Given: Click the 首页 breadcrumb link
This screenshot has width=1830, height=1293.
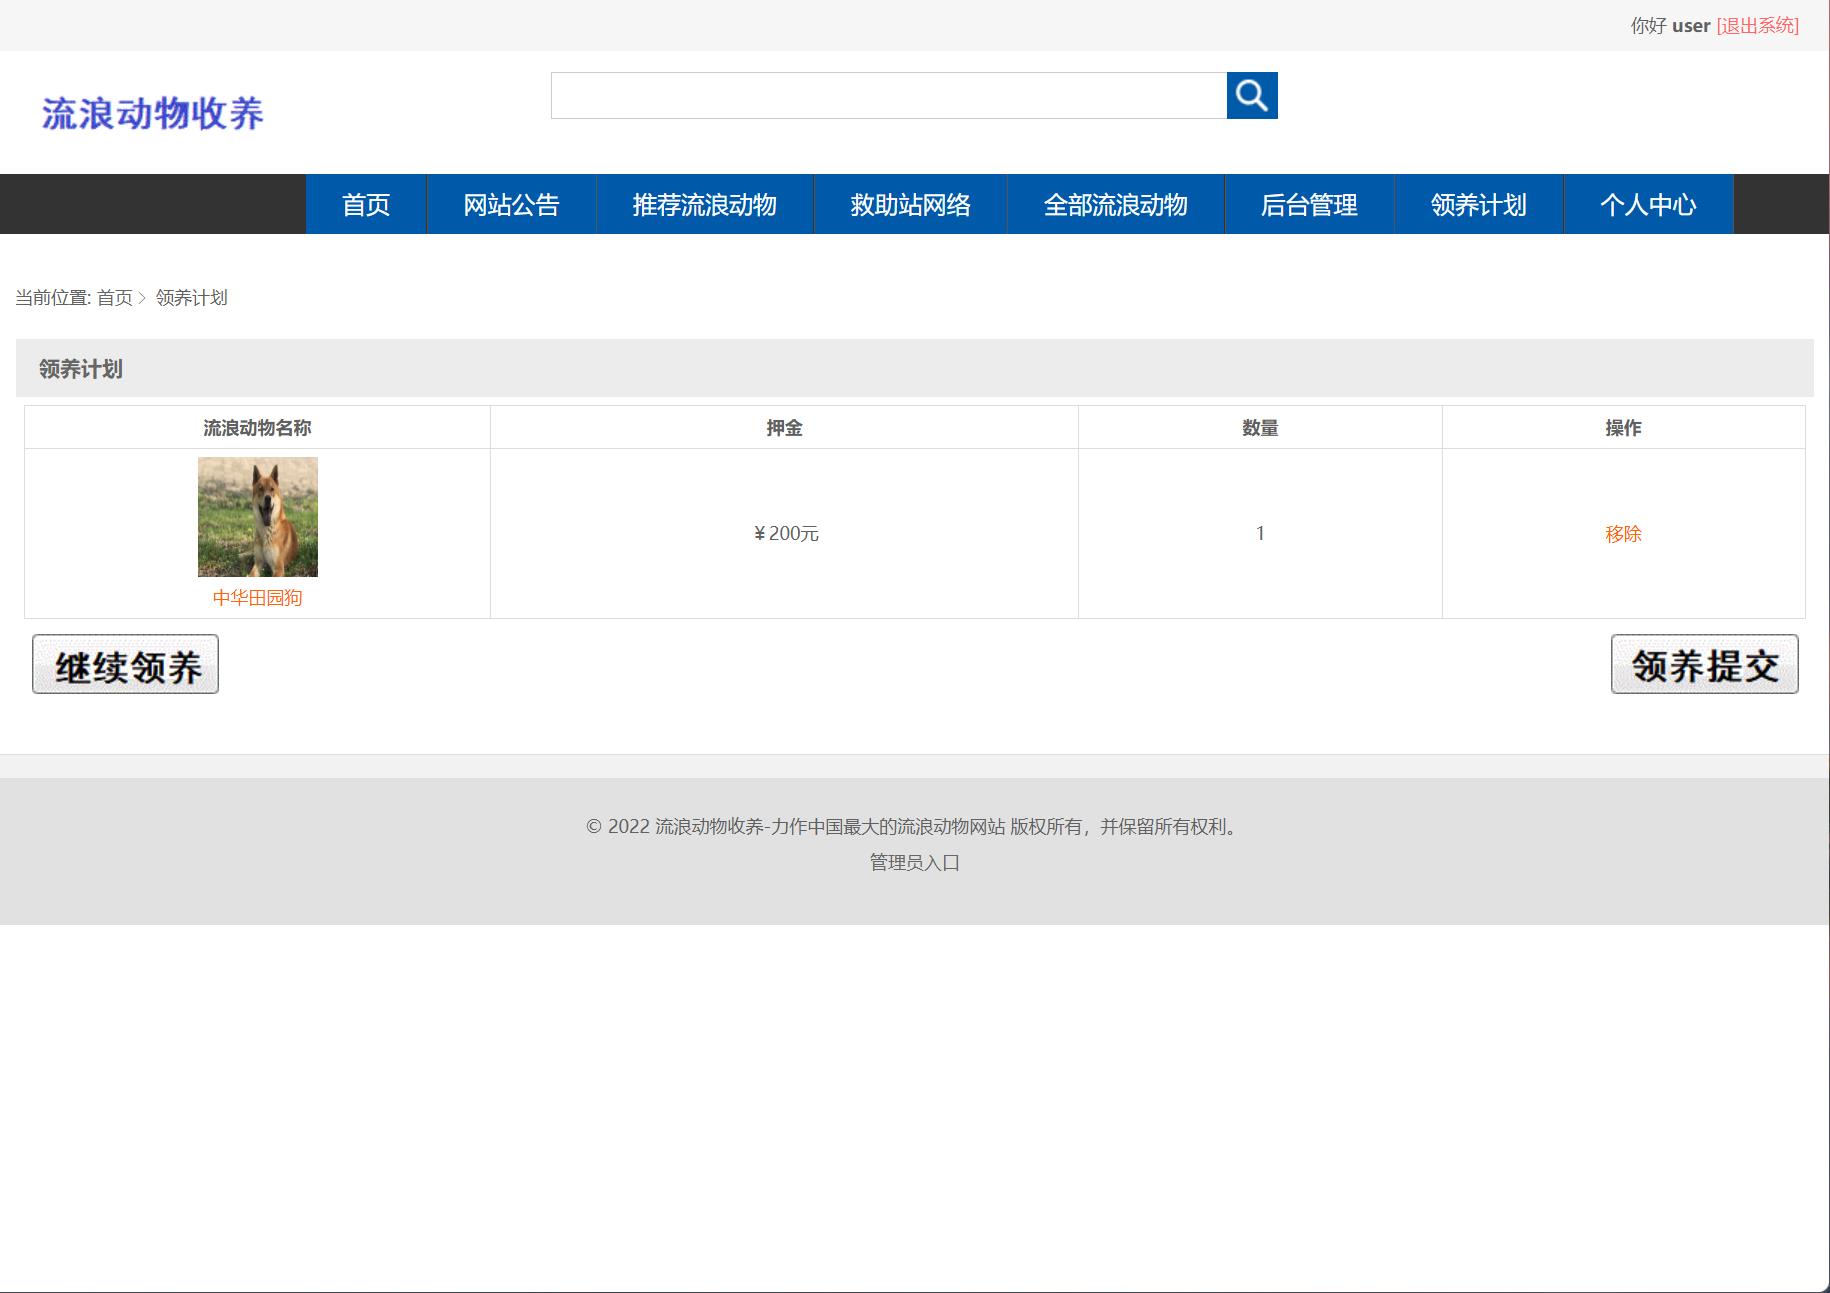Looking at the screenshot, I should (117, 297).
